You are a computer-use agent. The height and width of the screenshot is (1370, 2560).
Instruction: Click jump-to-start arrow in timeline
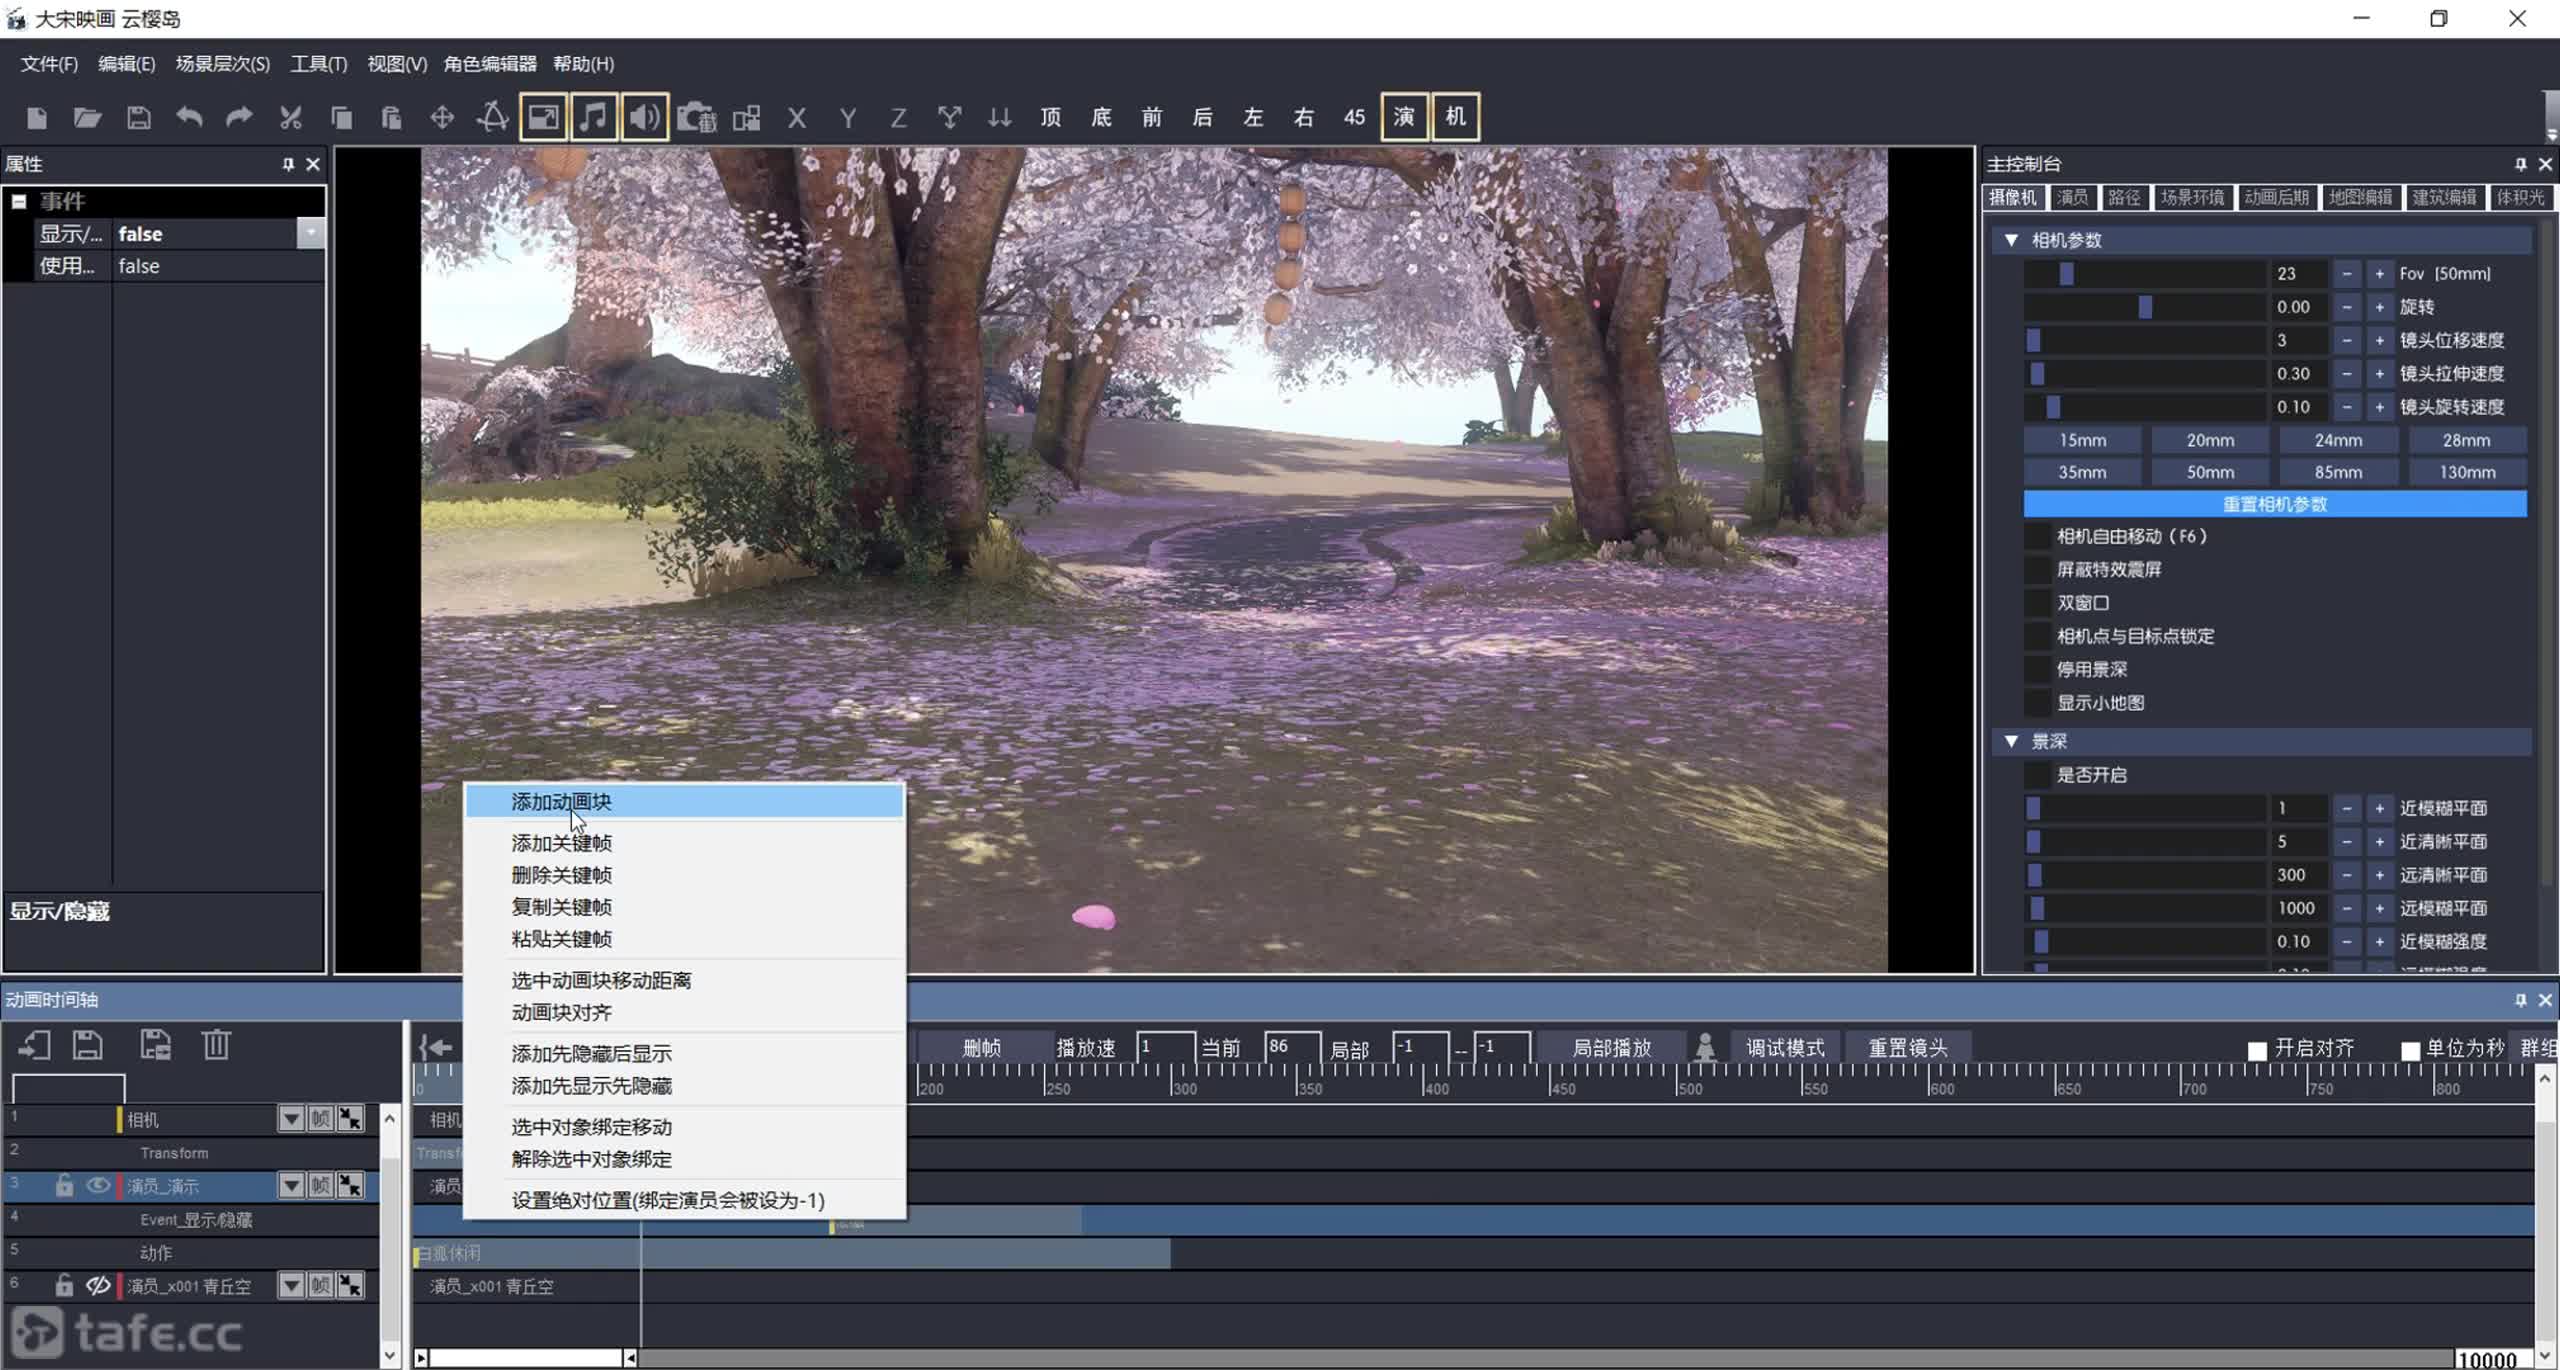(x=436, y=1047)
